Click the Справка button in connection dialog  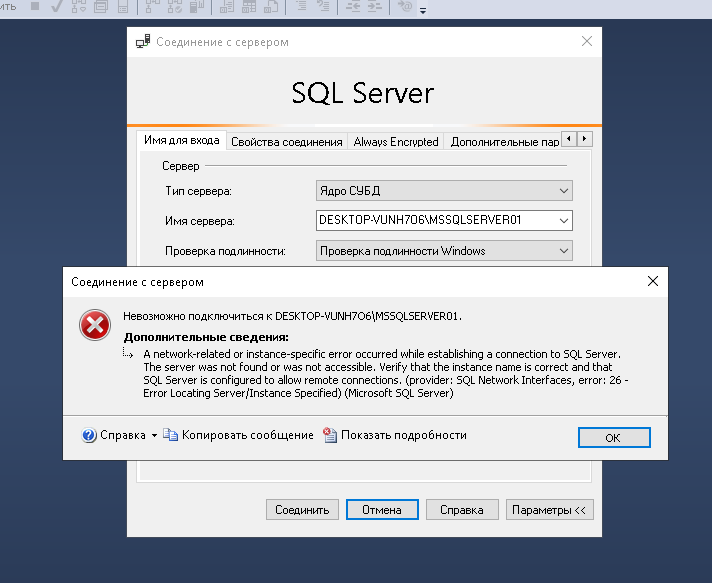click(462, 510)
